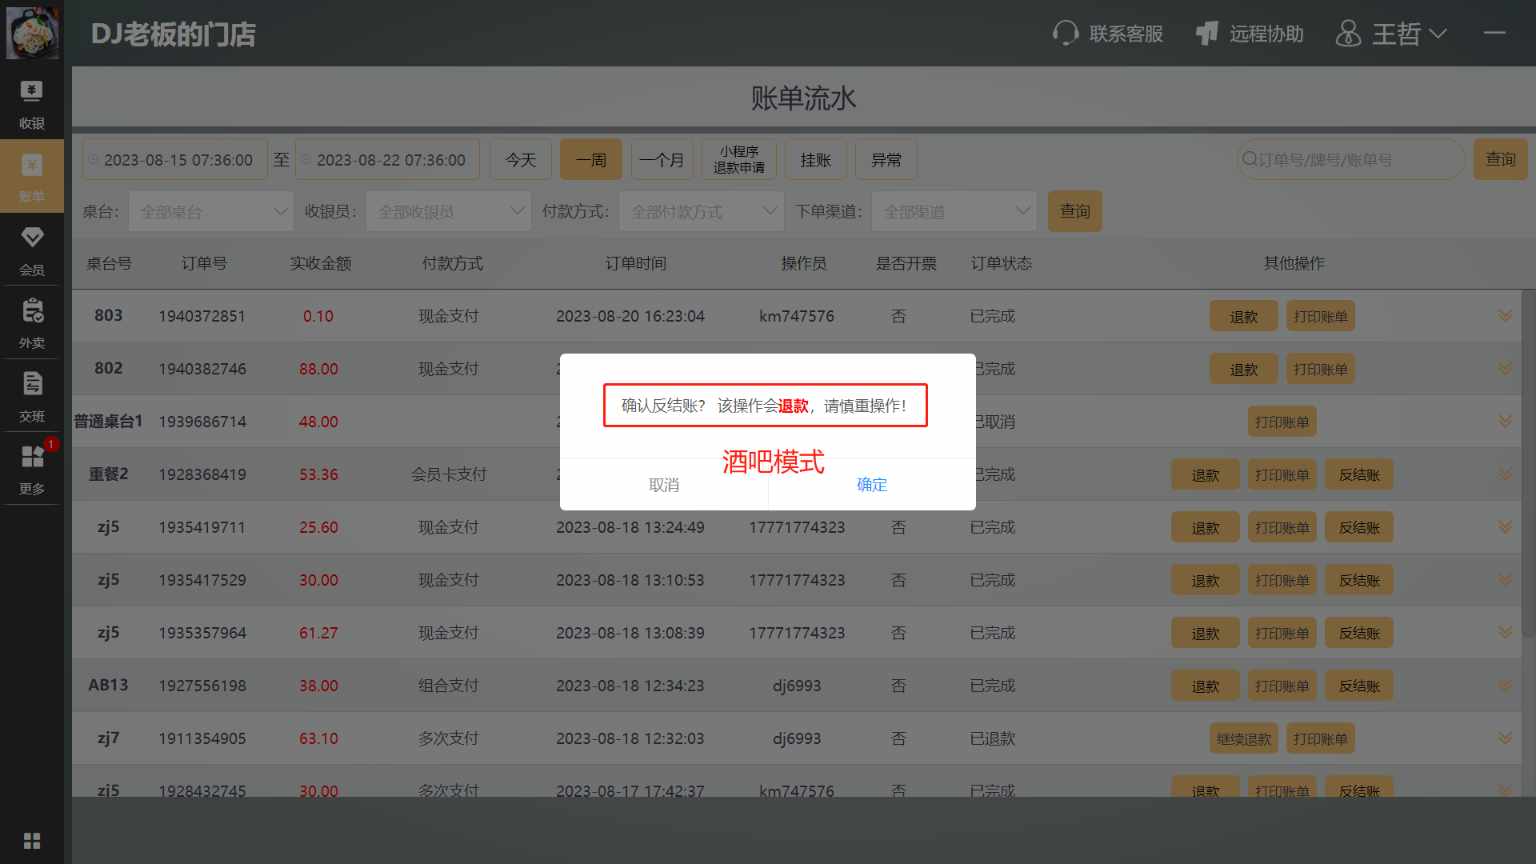Open the 外卖 takeout sidebar icon

point(32,322)
